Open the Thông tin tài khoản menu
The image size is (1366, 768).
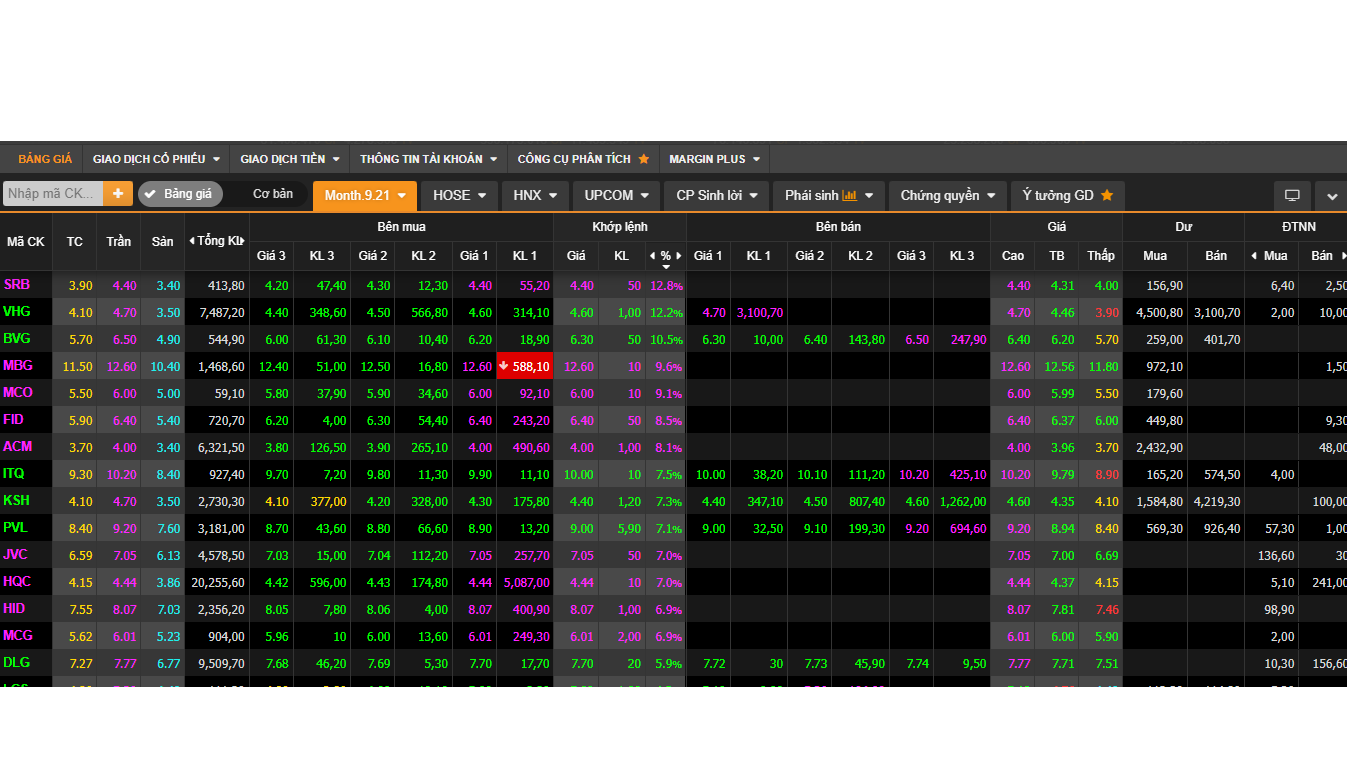[x=428, y=159]
